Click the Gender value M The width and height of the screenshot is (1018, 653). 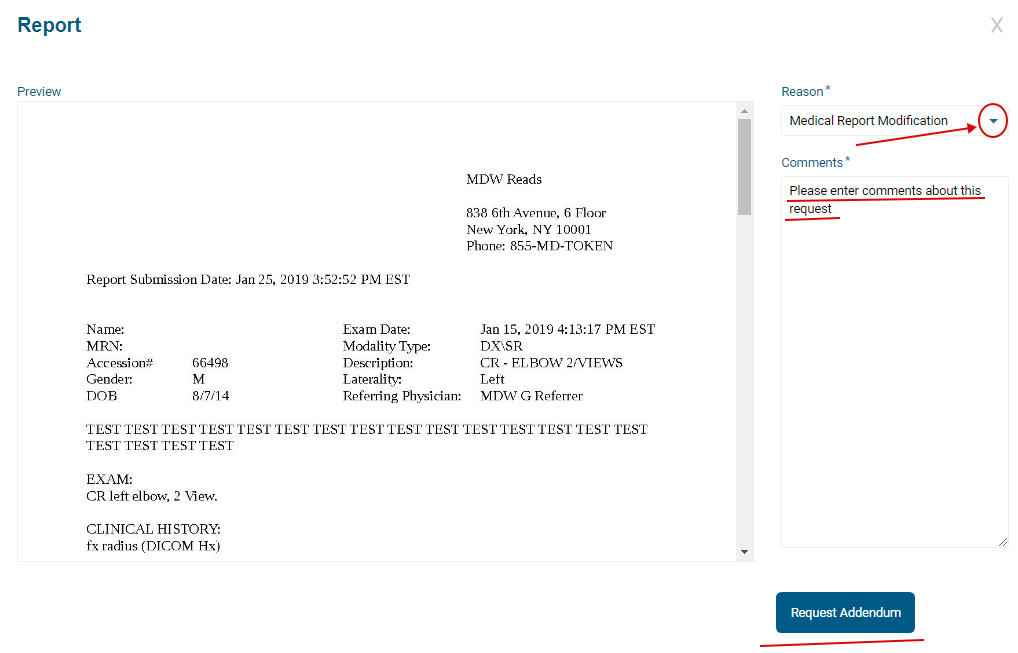point(199,379)
